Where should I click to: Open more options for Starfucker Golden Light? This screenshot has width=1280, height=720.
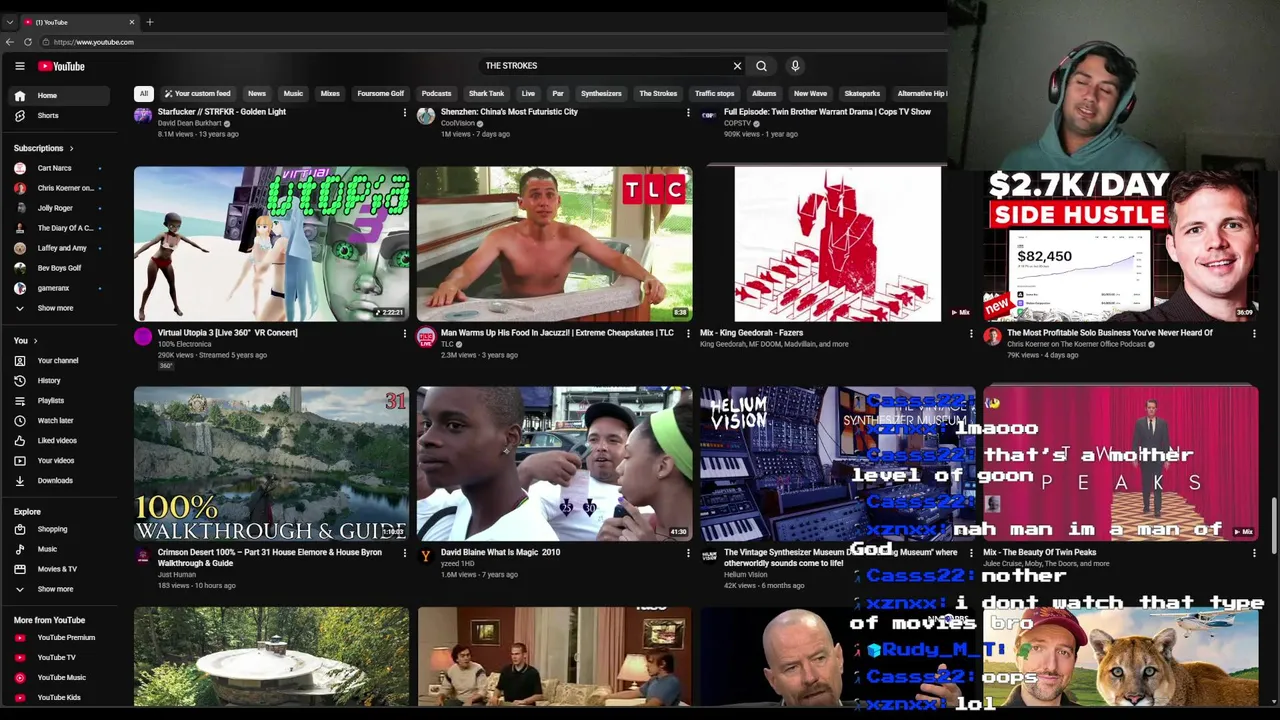[x=405, y=112]
